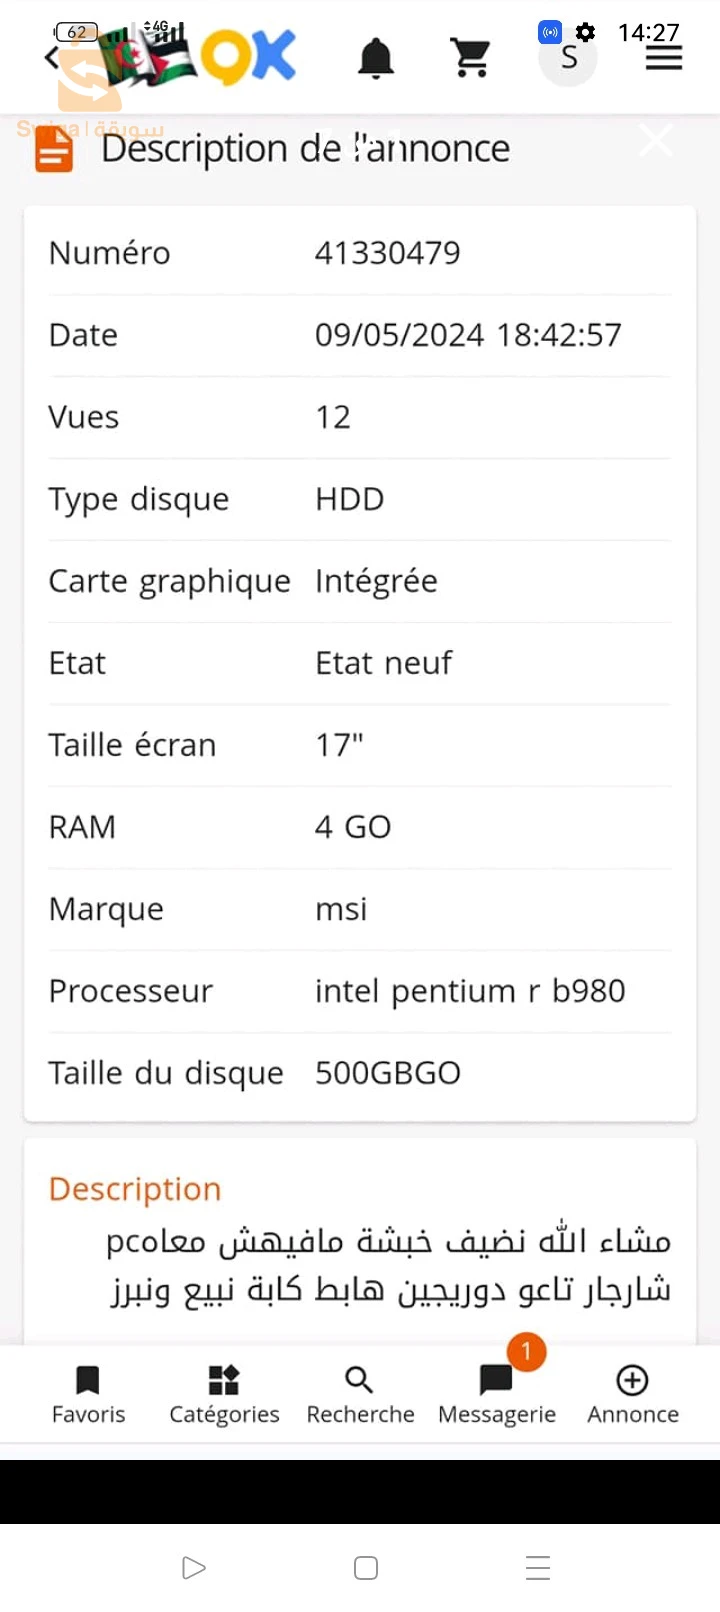Viewport: 720px width, 1612px height.
Task: Tap the ad number 41330479
Action: (x=388, y=253)
